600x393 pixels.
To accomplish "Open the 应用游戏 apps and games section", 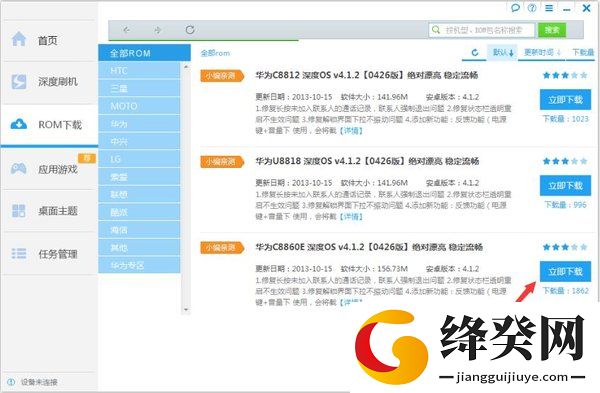I will (x=49, y=169).
